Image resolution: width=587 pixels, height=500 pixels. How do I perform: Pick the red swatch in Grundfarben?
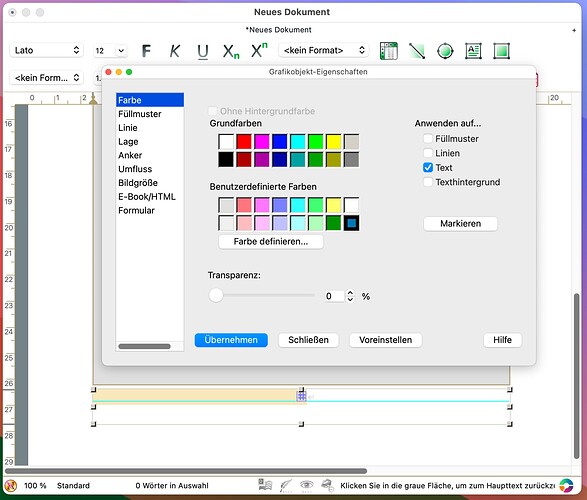point(244,142)
